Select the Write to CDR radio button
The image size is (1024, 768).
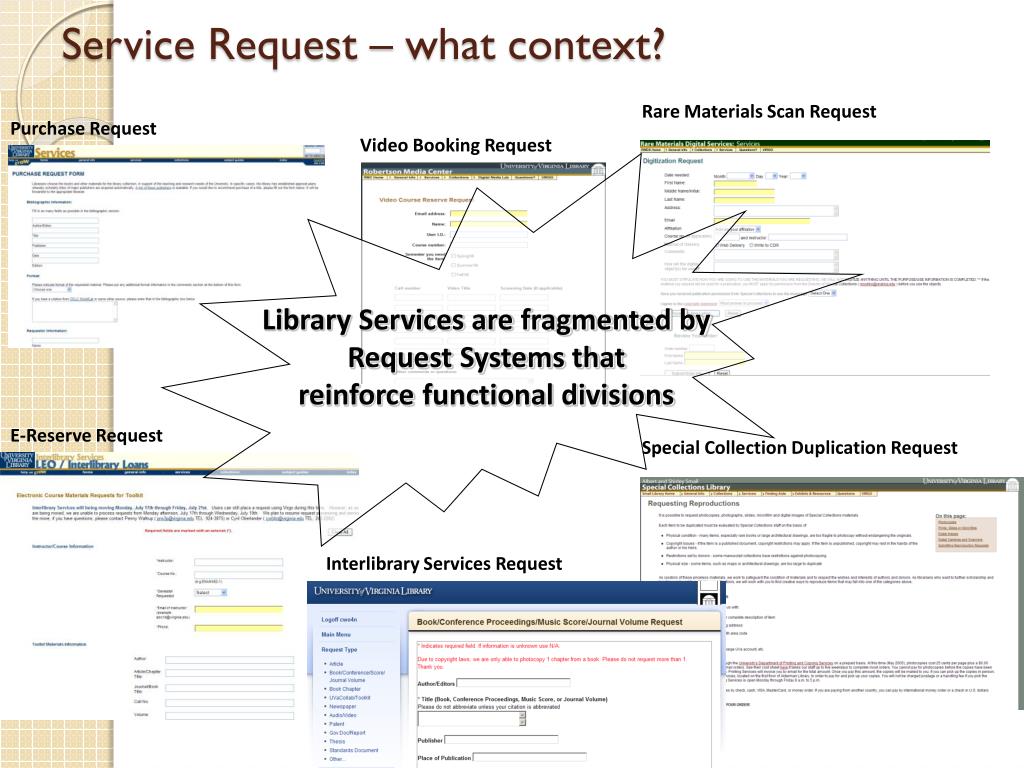click(x=751, y=246)
